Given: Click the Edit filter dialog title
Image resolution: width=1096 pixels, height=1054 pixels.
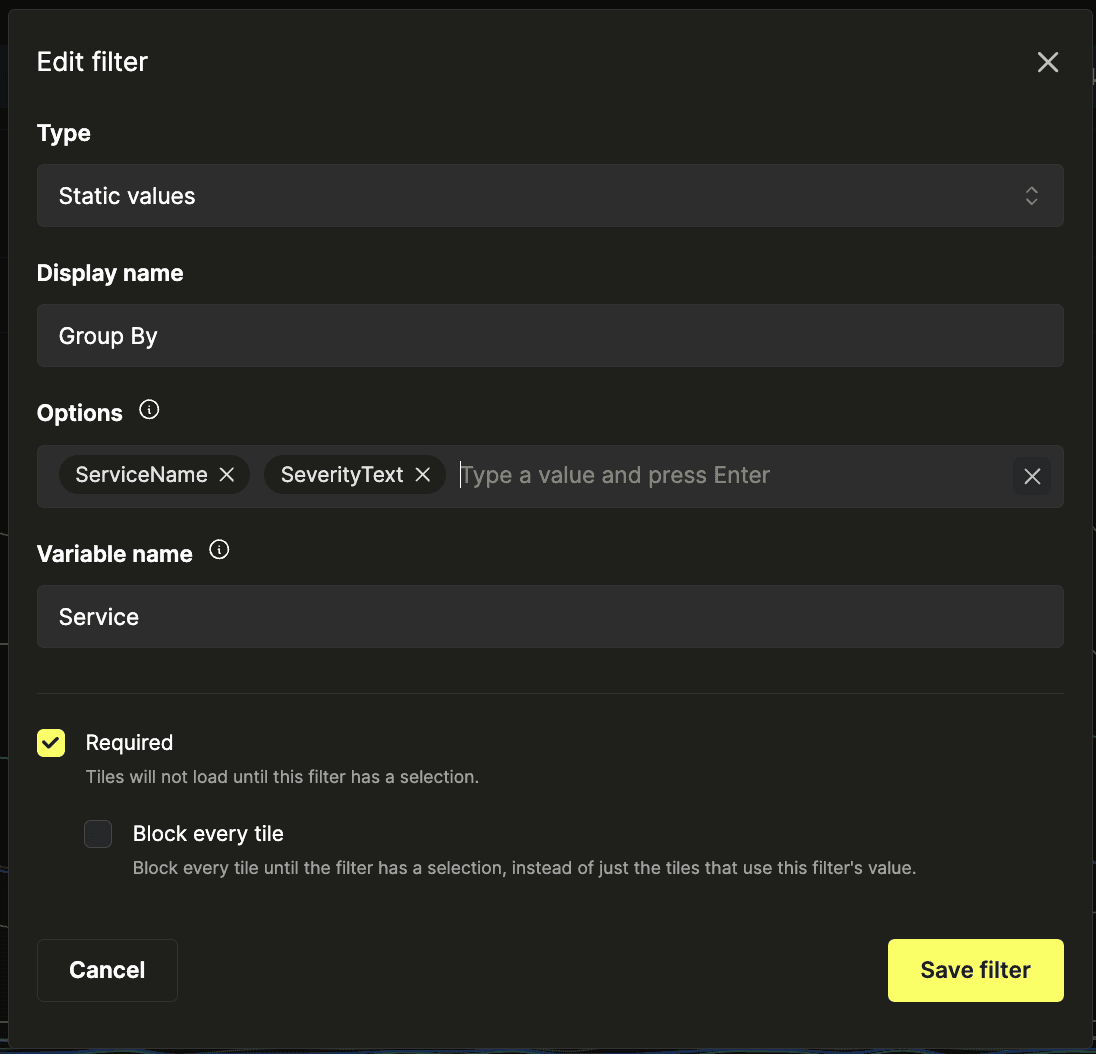Looking at the screenshot, I should coord(92,62).
